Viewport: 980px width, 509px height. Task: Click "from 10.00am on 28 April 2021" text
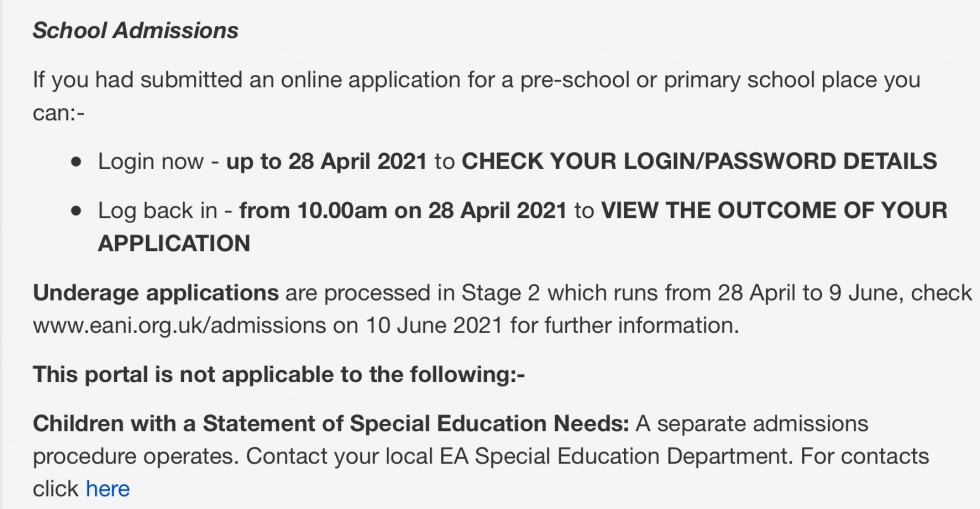point(403,211)
